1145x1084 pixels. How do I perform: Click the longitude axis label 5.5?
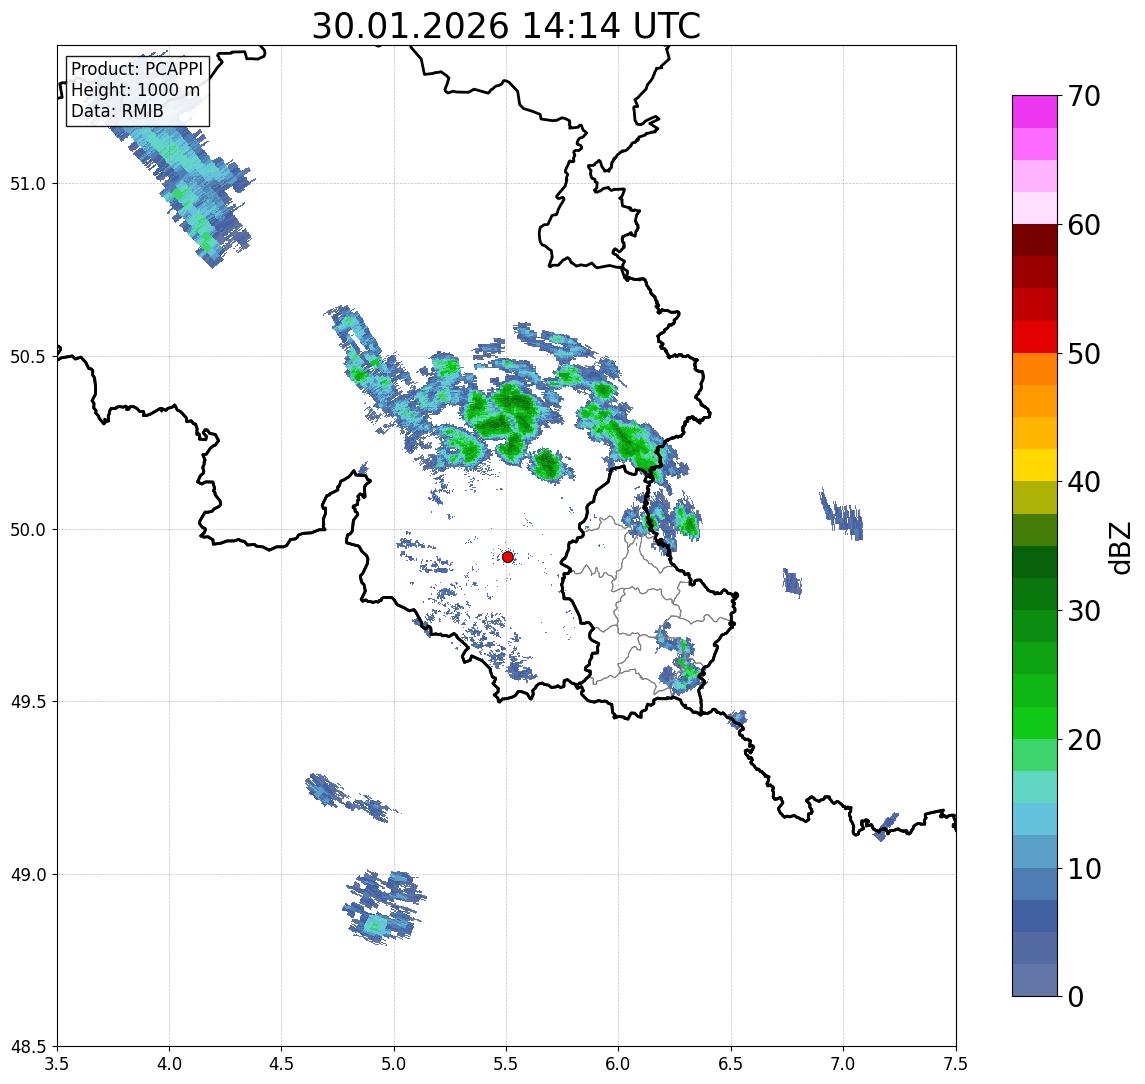[507, 1064]
